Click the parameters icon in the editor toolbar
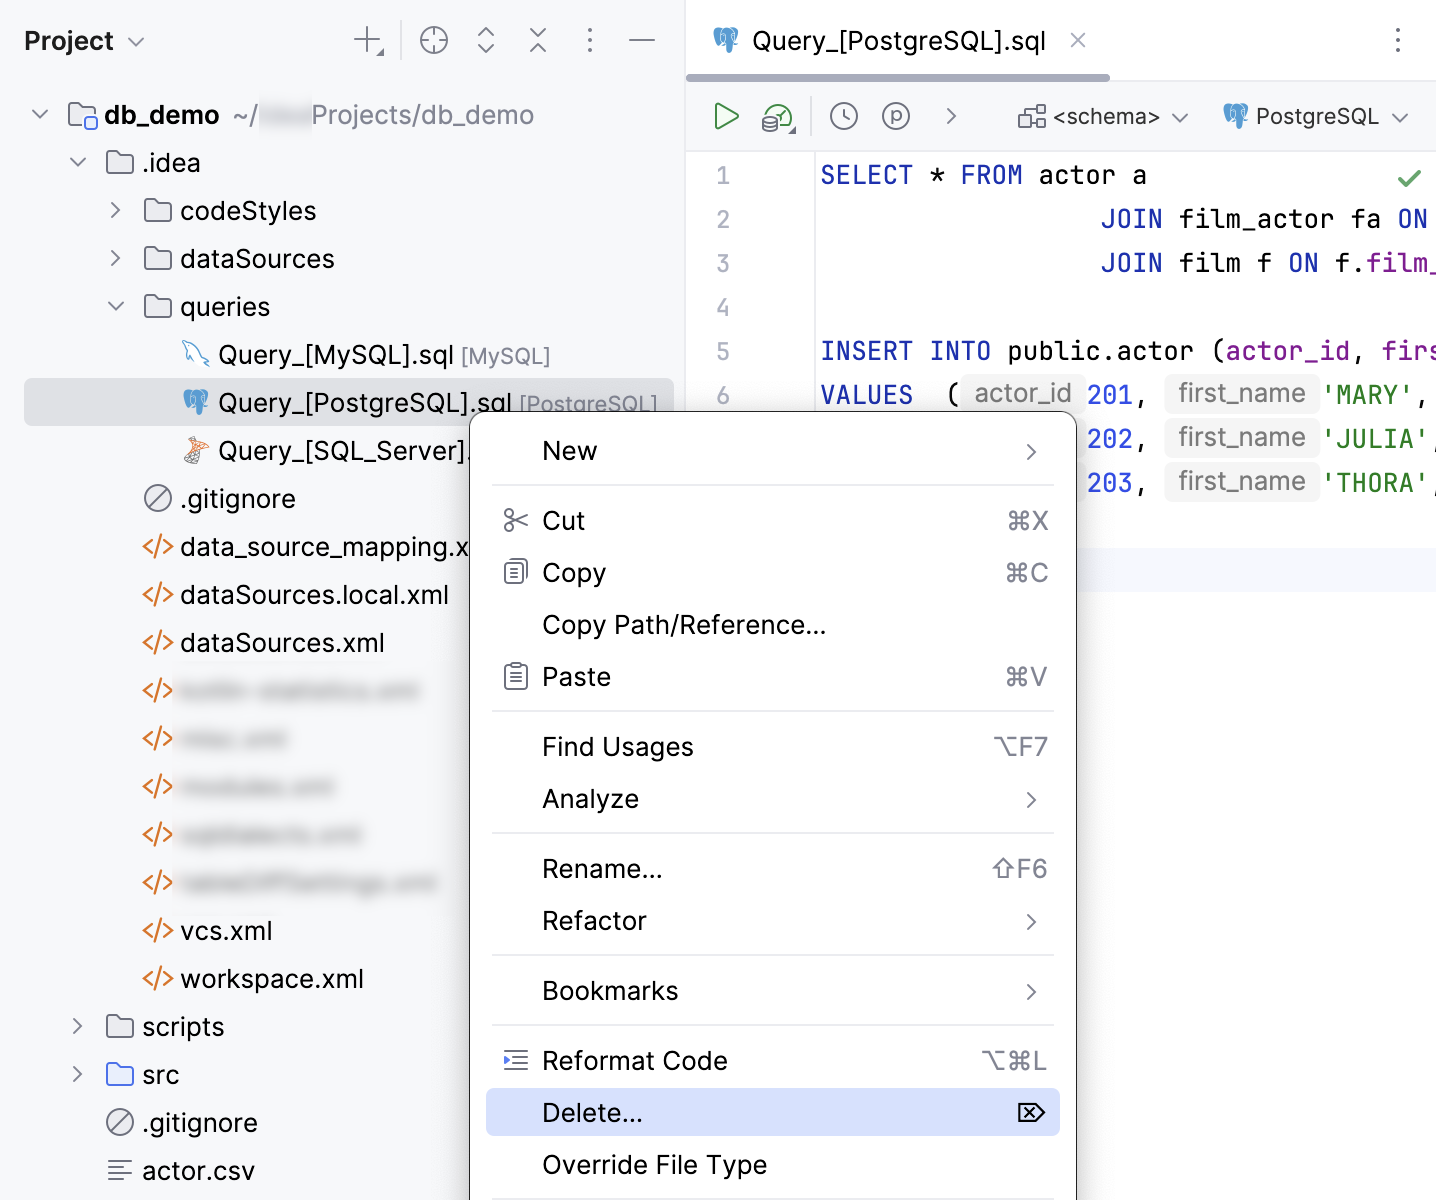The width and height of the screenshot is (1436, 1200). [x=896, y=116]
